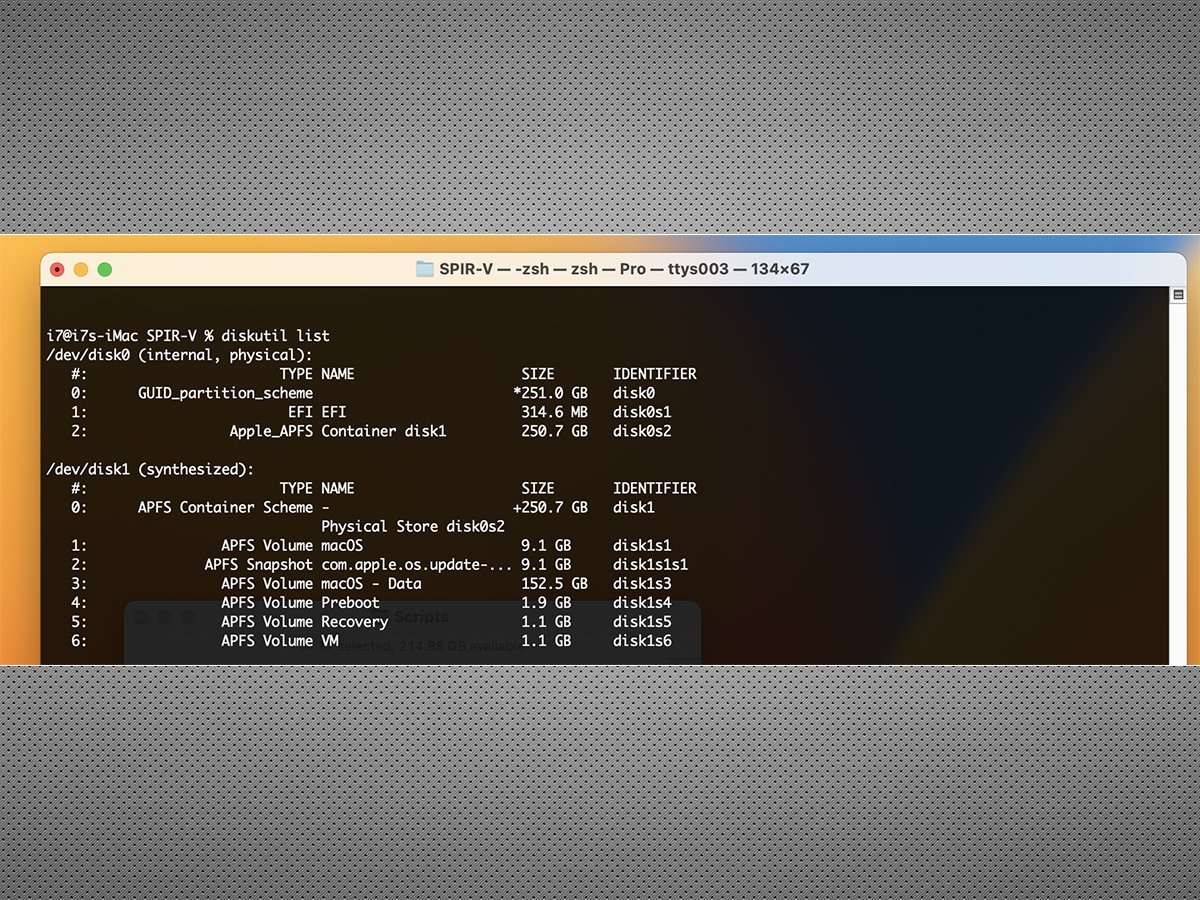Close the Terminal window with red button

point(57,269)
